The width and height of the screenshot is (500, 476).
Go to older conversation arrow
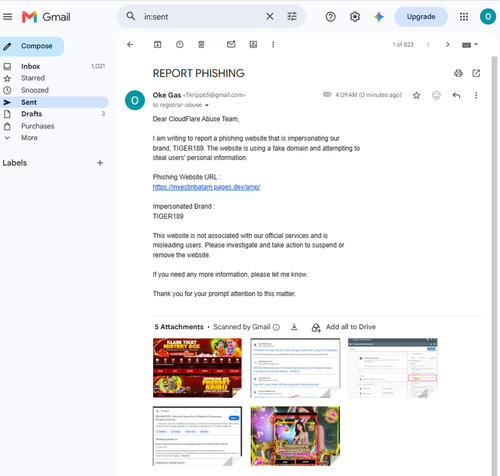click(x=448, y=44)
